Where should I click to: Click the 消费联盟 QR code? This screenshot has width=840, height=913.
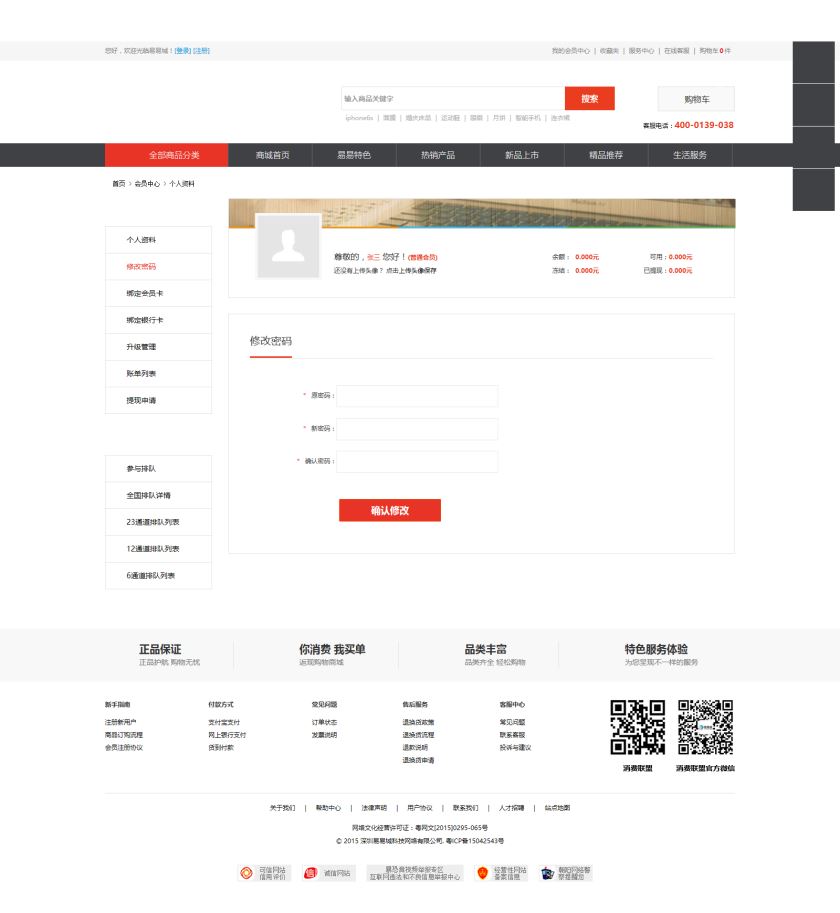pyautogui.click(x=637, y=727)
